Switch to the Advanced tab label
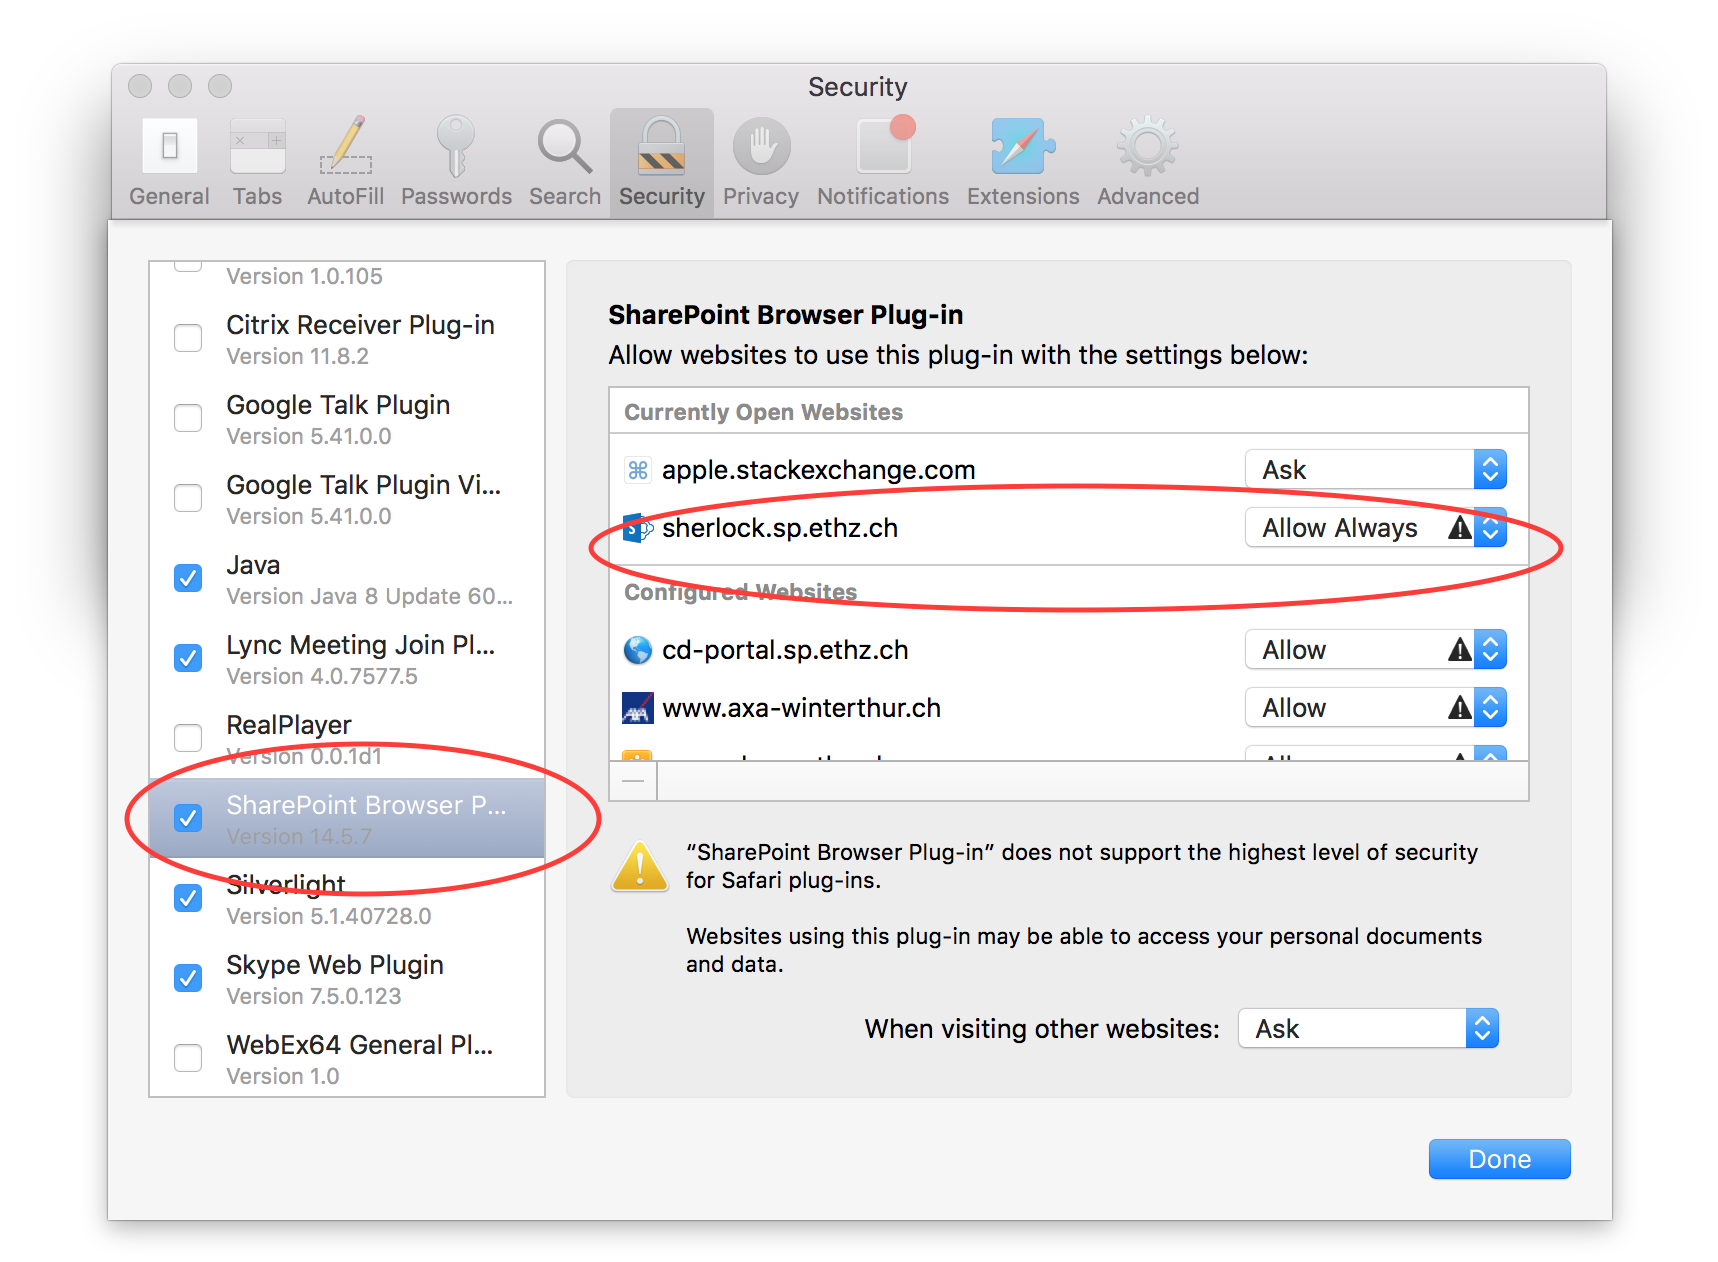This screenshot has height=1262, width=1718. [1148, 197]
